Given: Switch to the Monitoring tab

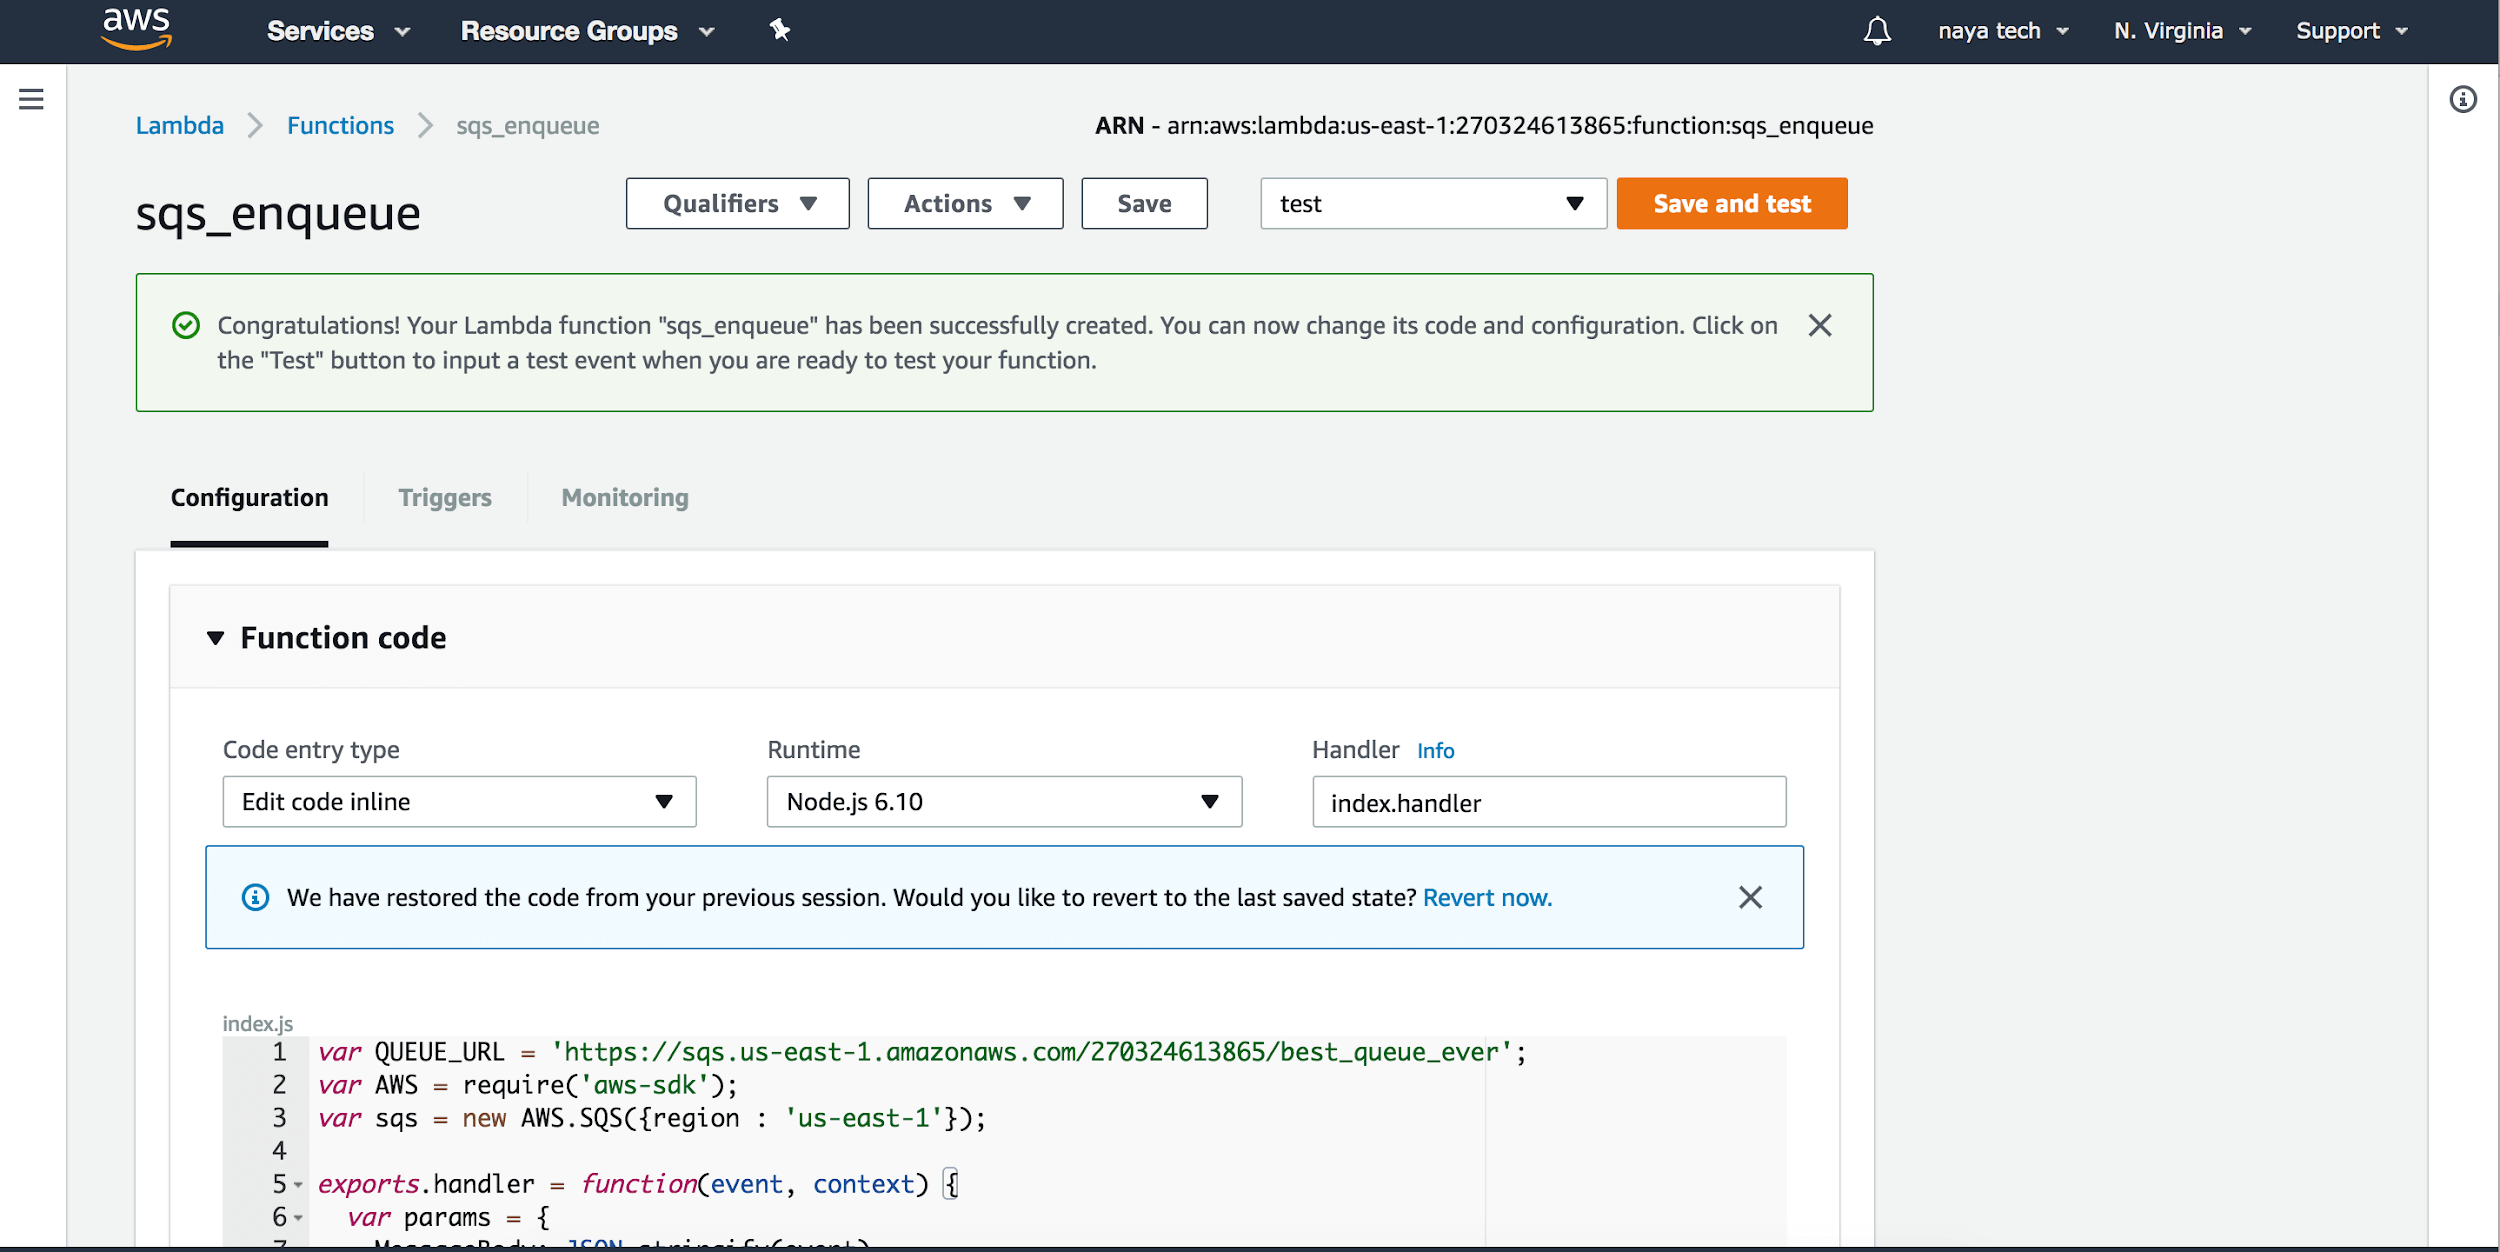Looking at the screenshot, I should point(625,498).
